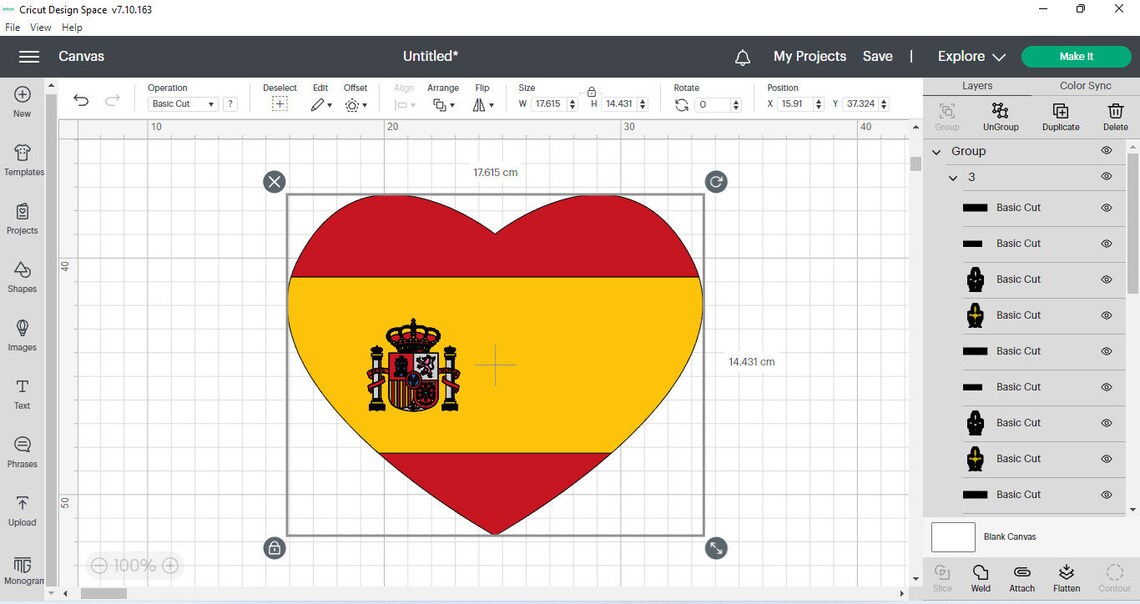Select the Duplicate icon in Layers panel
Screen dimensions: 1140x604
click(x=1060, y=114)
